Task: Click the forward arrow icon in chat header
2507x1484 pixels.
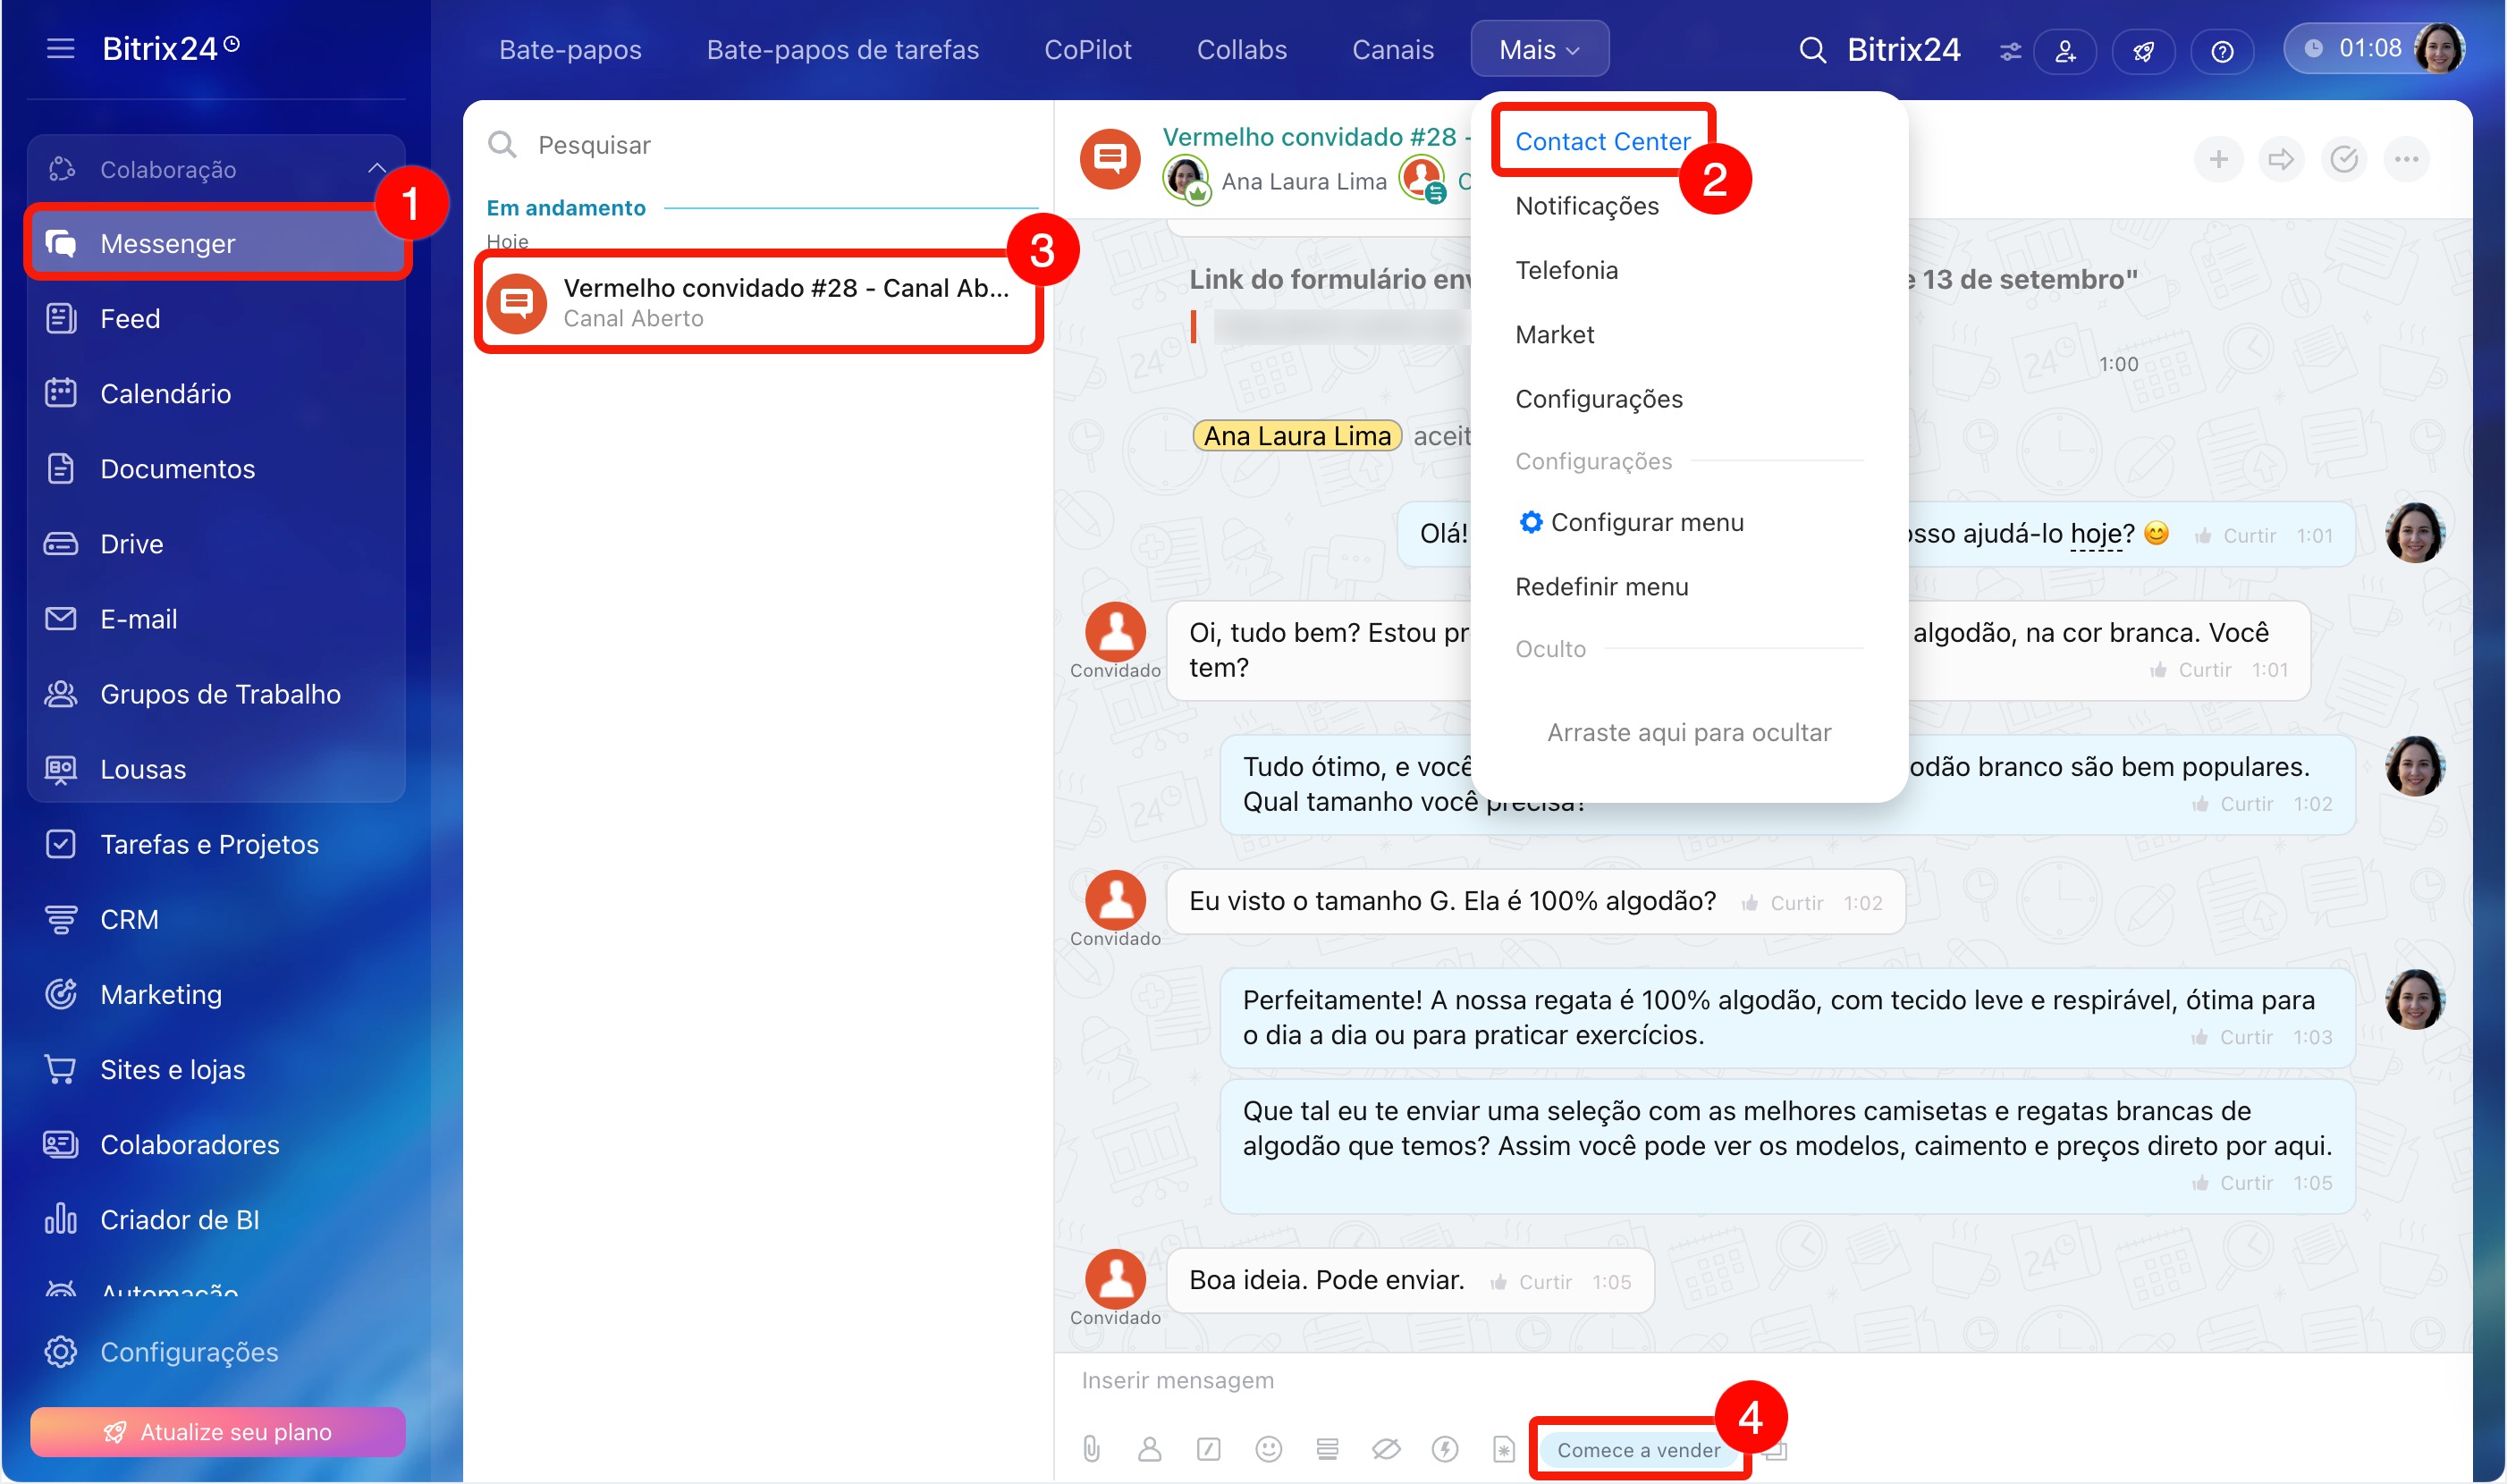Action: point(2281,159)
